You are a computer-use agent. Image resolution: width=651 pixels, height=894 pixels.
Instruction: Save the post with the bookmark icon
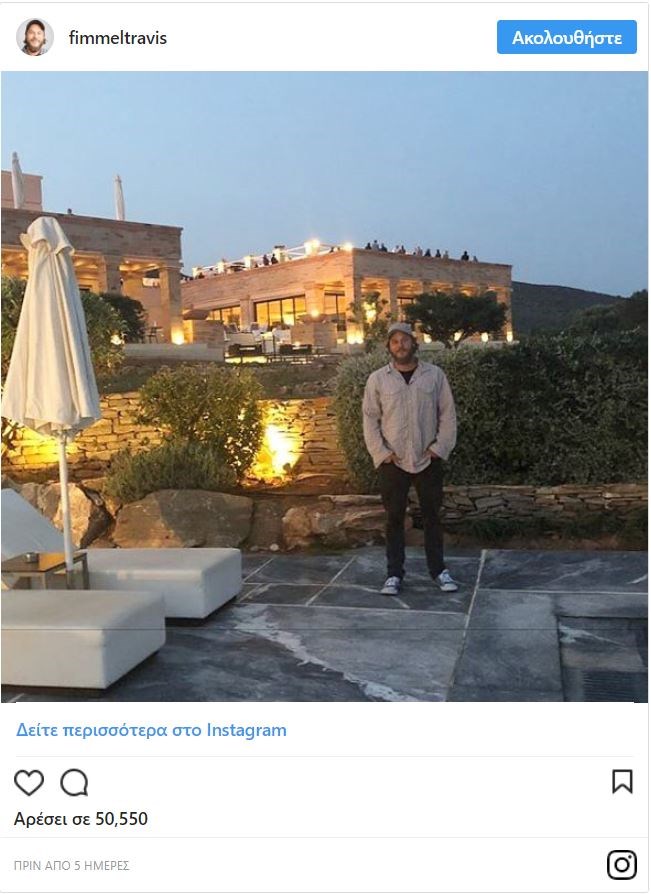[622, 782]
